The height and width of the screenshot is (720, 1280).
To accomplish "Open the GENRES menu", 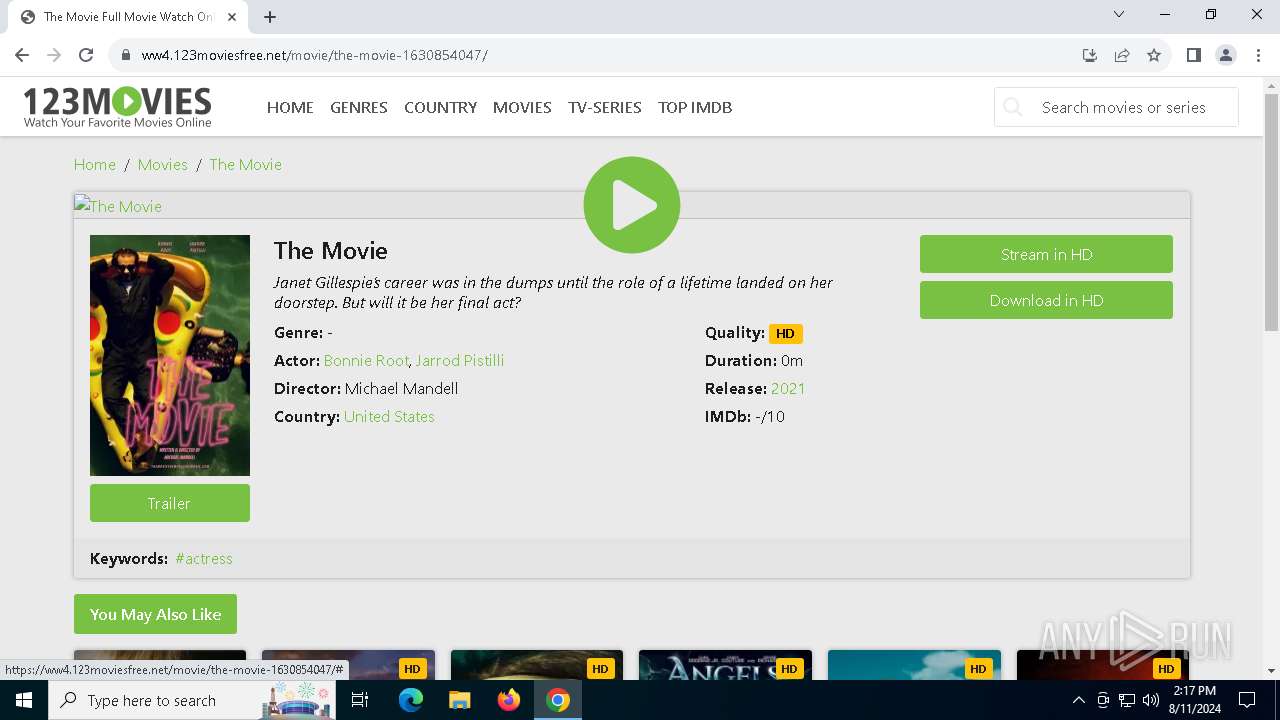I will coord(359,107).
